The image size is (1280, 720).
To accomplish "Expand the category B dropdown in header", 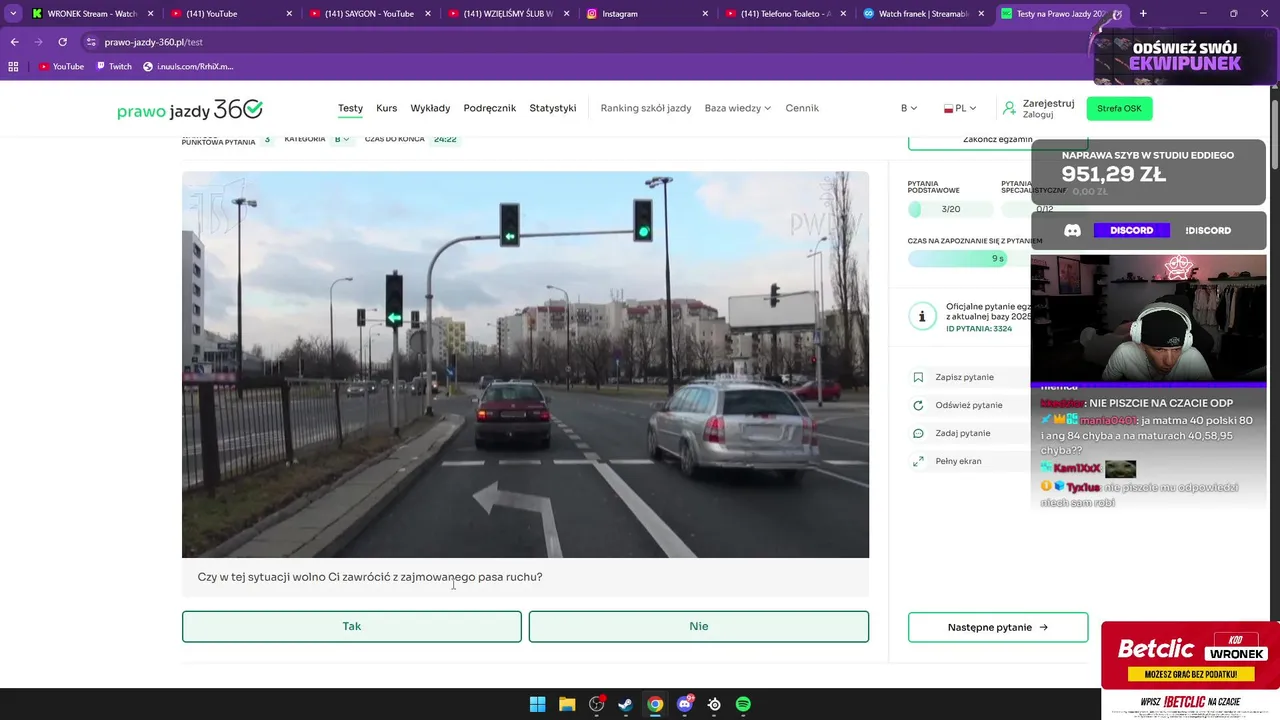I will click(x=908, y=108).
